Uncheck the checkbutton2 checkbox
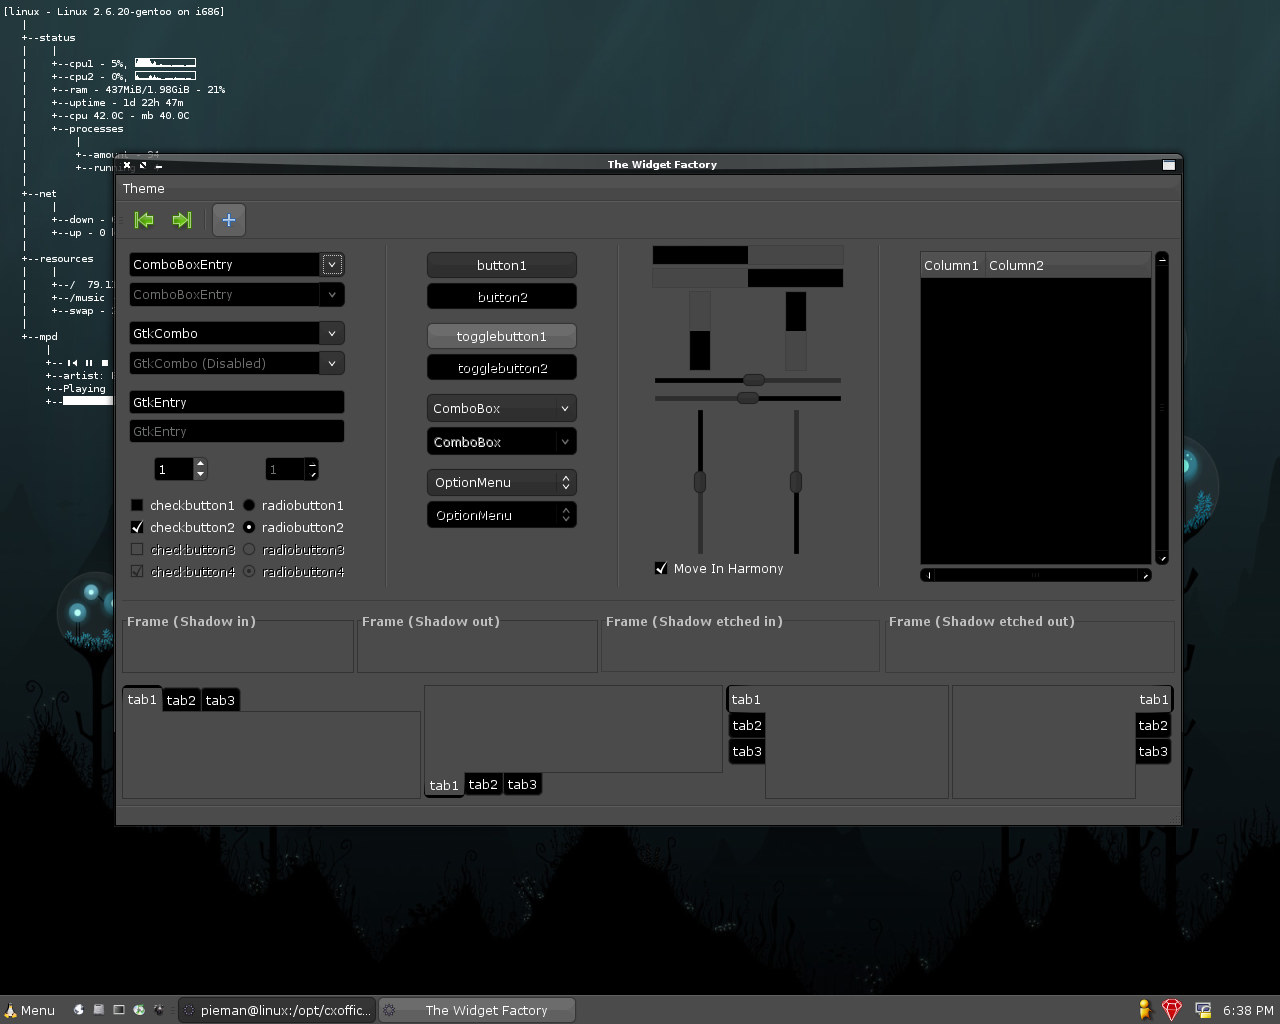The height and width of the screenshot is (1024, 1280). 137,527
